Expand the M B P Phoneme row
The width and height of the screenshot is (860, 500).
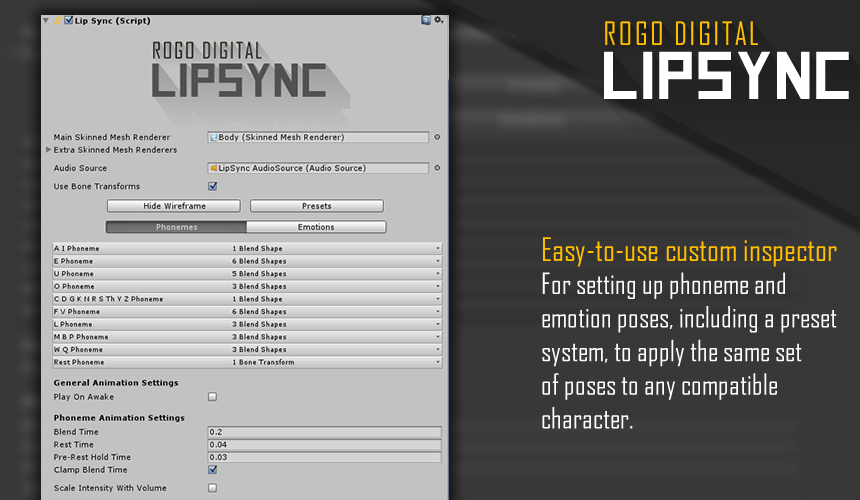click(x=247, y=337)
